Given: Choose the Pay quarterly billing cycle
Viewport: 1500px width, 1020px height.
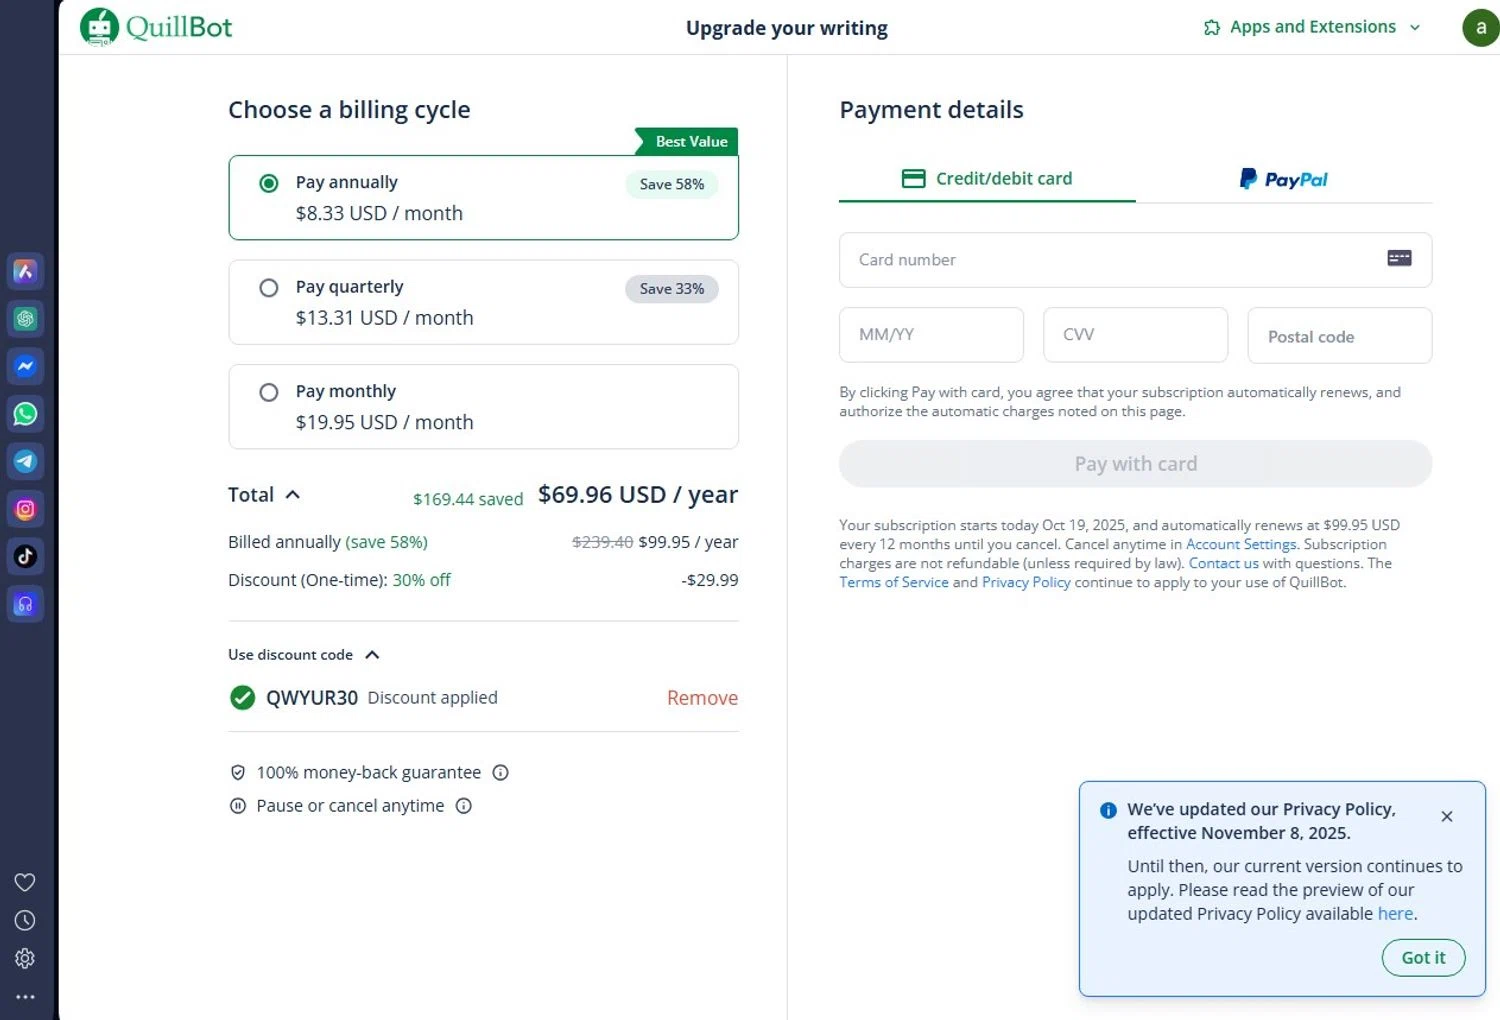Looking at the screenshot, I should [x=269, y=288].
